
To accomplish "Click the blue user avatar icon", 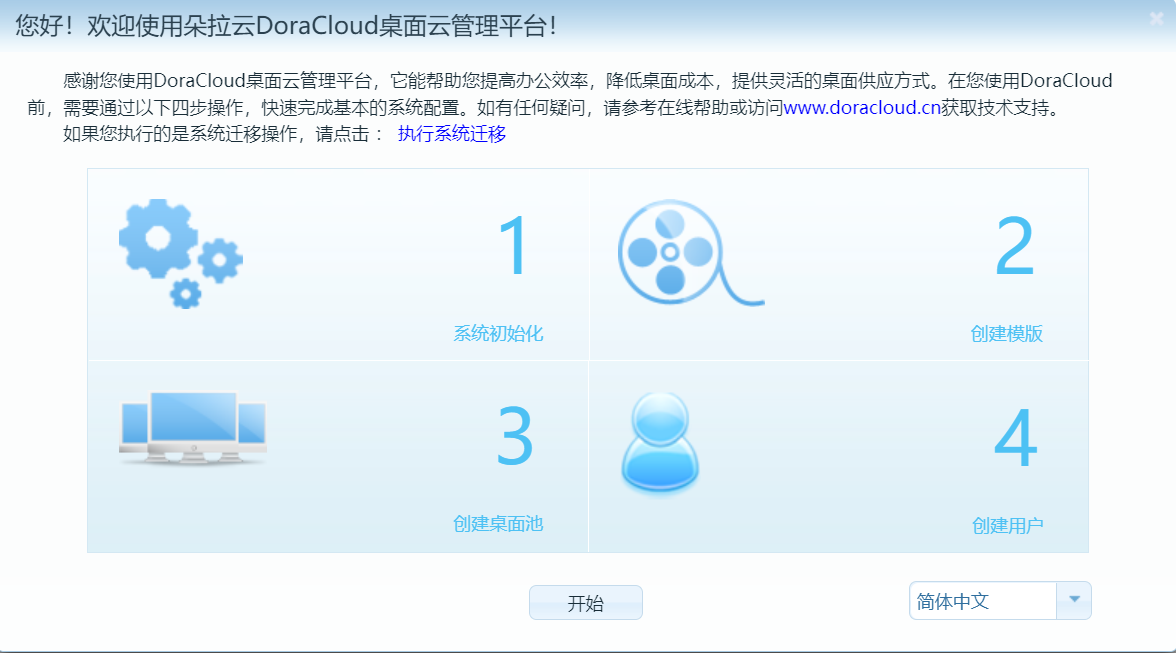I will (x=659, y=441).
